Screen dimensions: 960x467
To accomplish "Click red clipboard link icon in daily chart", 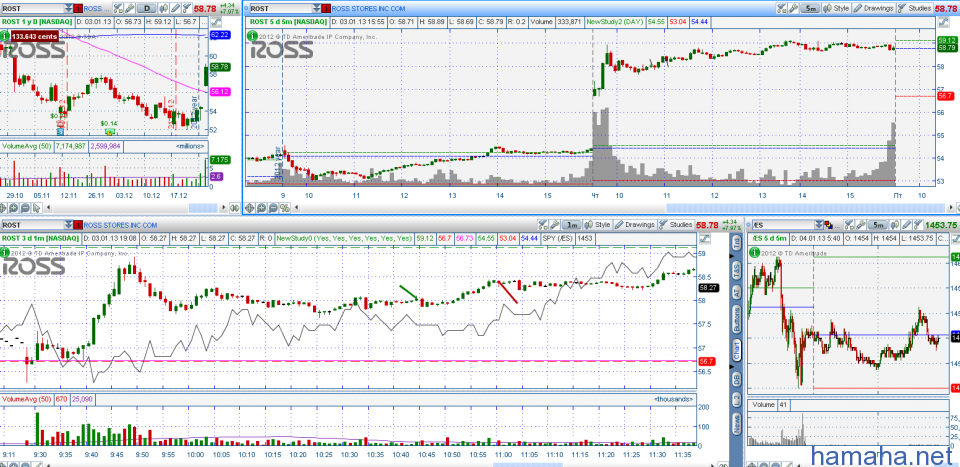I will (78, 9).
